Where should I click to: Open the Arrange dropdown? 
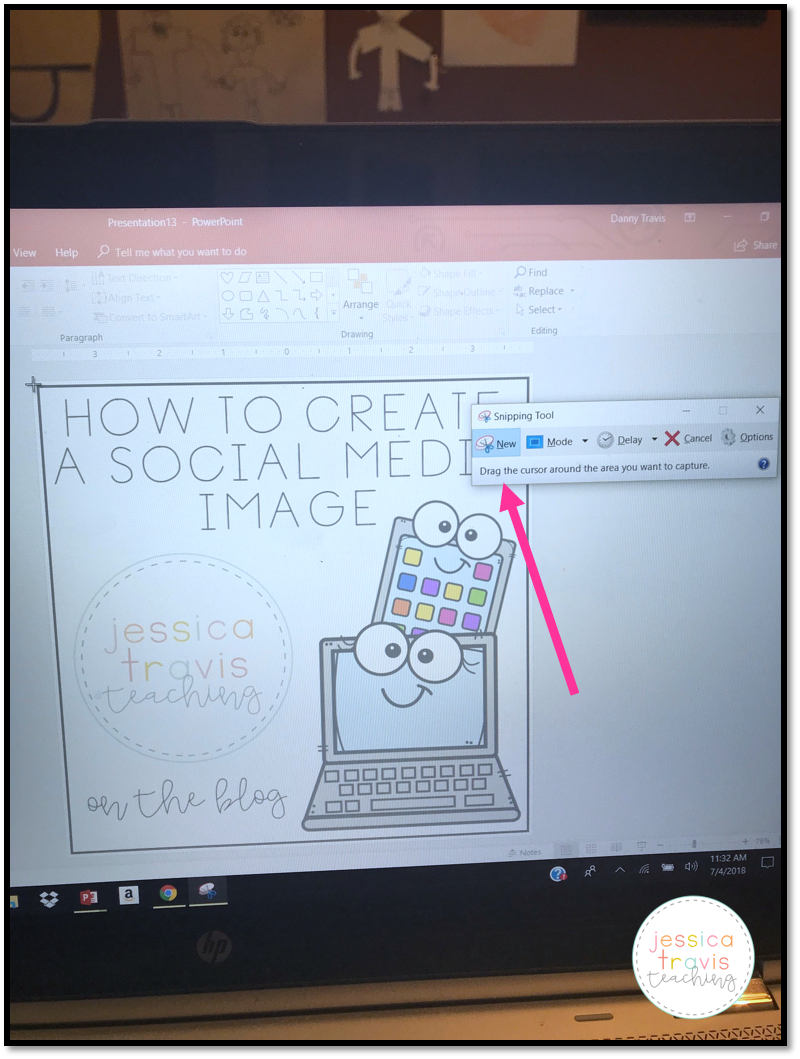tap(360, 294)
